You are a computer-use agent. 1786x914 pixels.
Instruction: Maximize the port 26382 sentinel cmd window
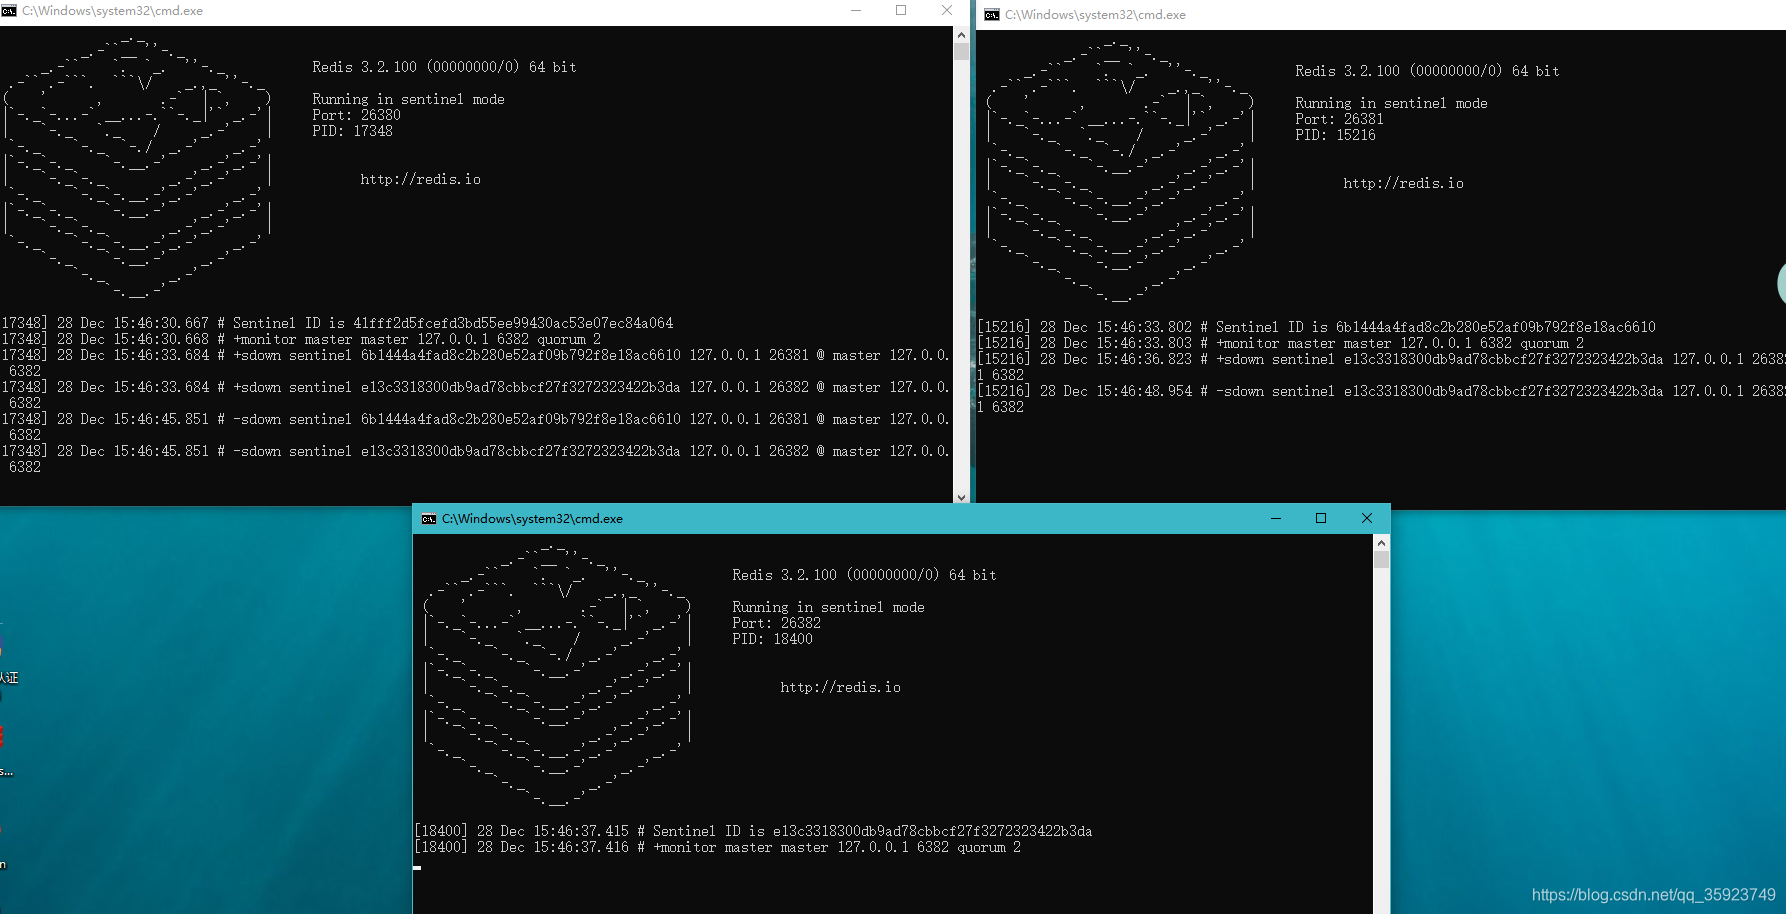coord(1321,518)
